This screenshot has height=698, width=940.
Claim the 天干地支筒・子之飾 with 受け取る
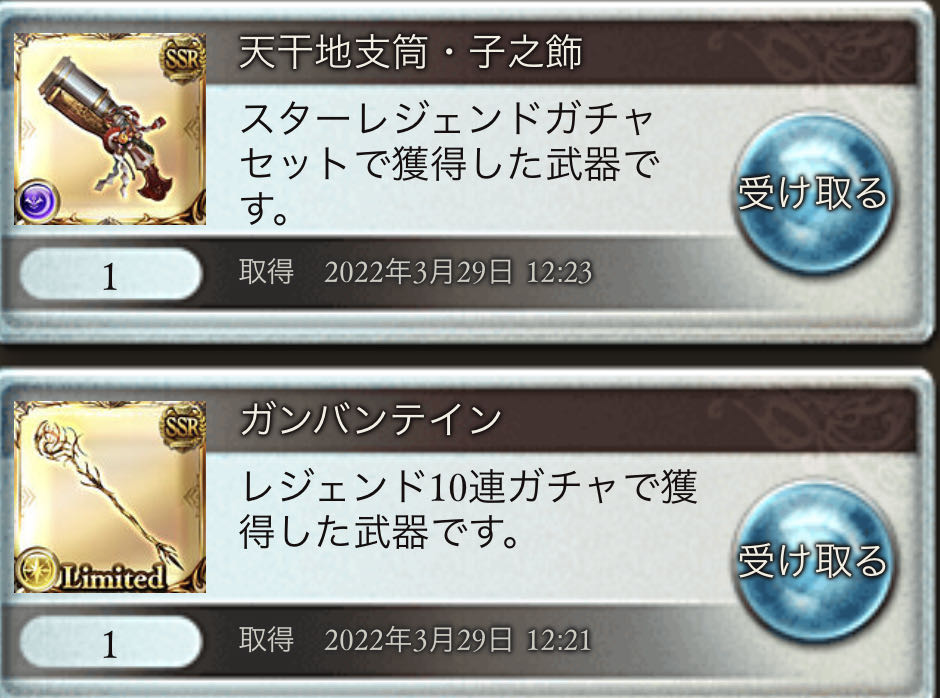click(813, 193)
